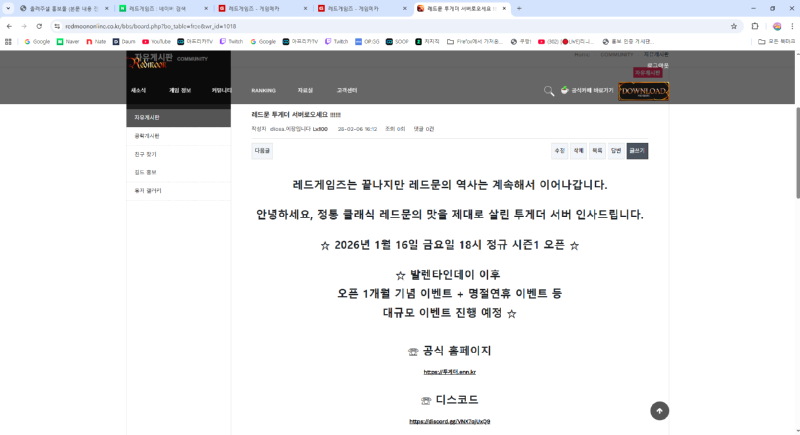Image resolution: width=800 pixels, height=435 pixels.
Task: Open the RANKING menu item
Action: pyautogui.click(x=263, y=90)
